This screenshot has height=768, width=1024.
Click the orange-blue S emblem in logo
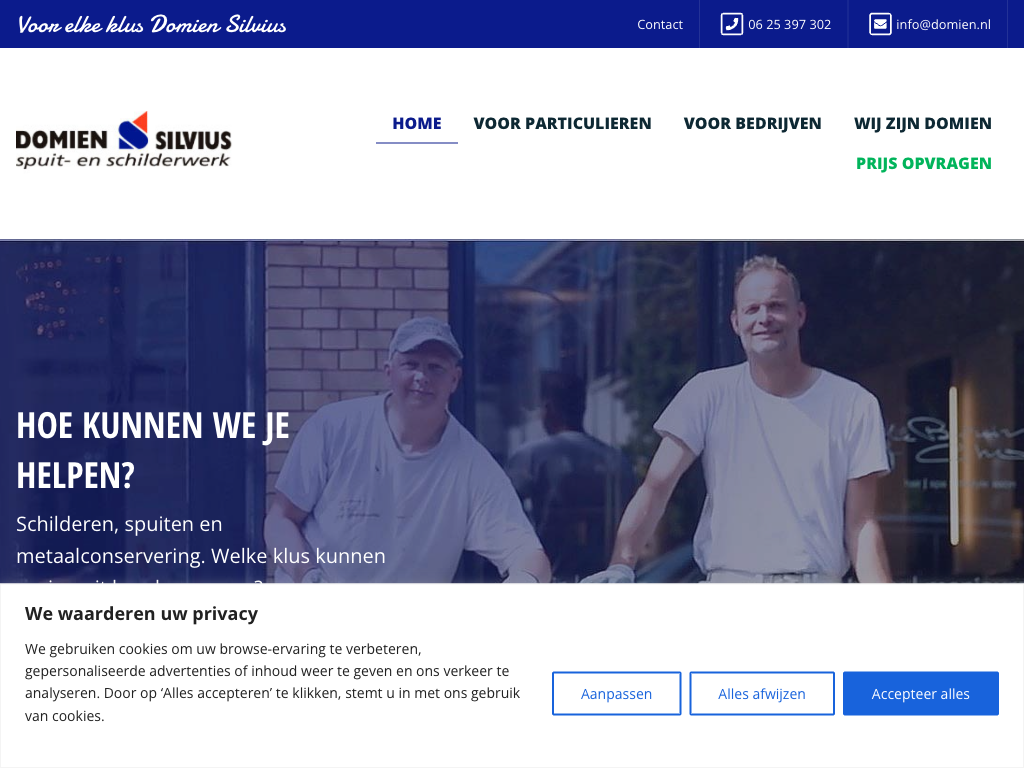click(133, 131)
